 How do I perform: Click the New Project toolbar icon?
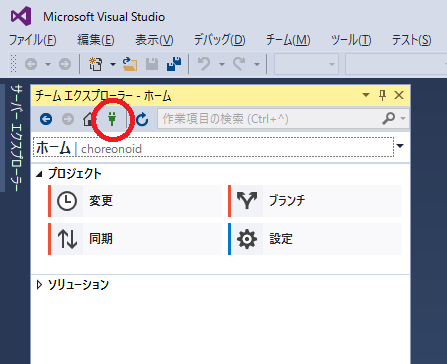coord(96,64)
